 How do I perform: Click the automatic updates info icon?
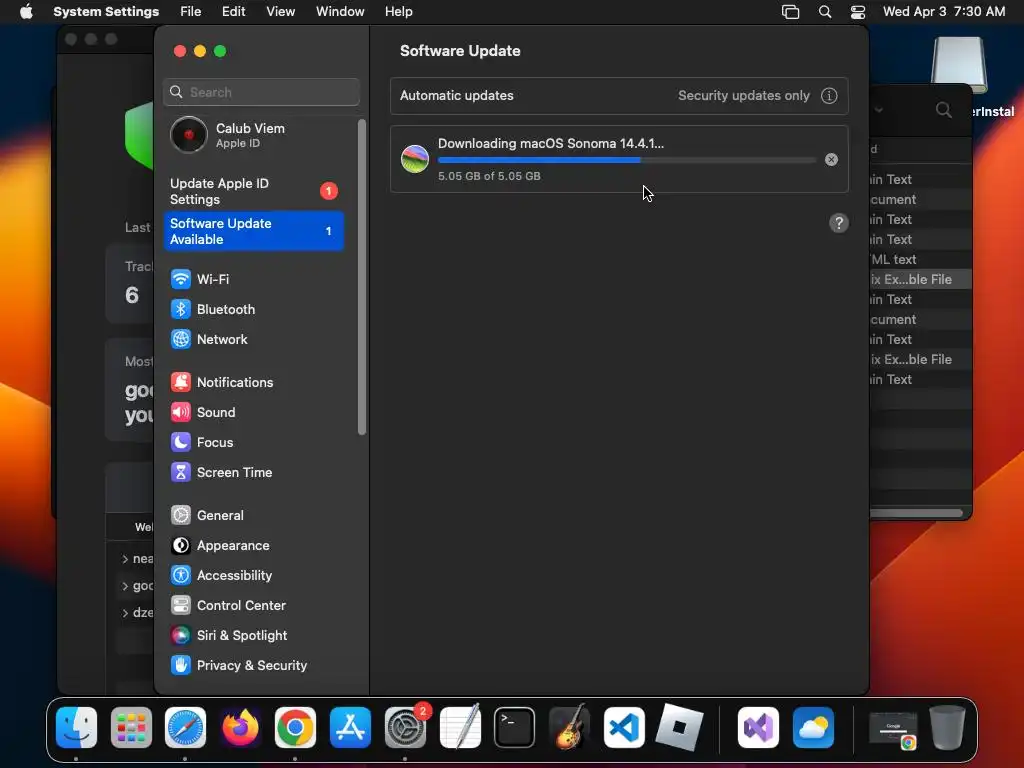[x=829, y=95]
